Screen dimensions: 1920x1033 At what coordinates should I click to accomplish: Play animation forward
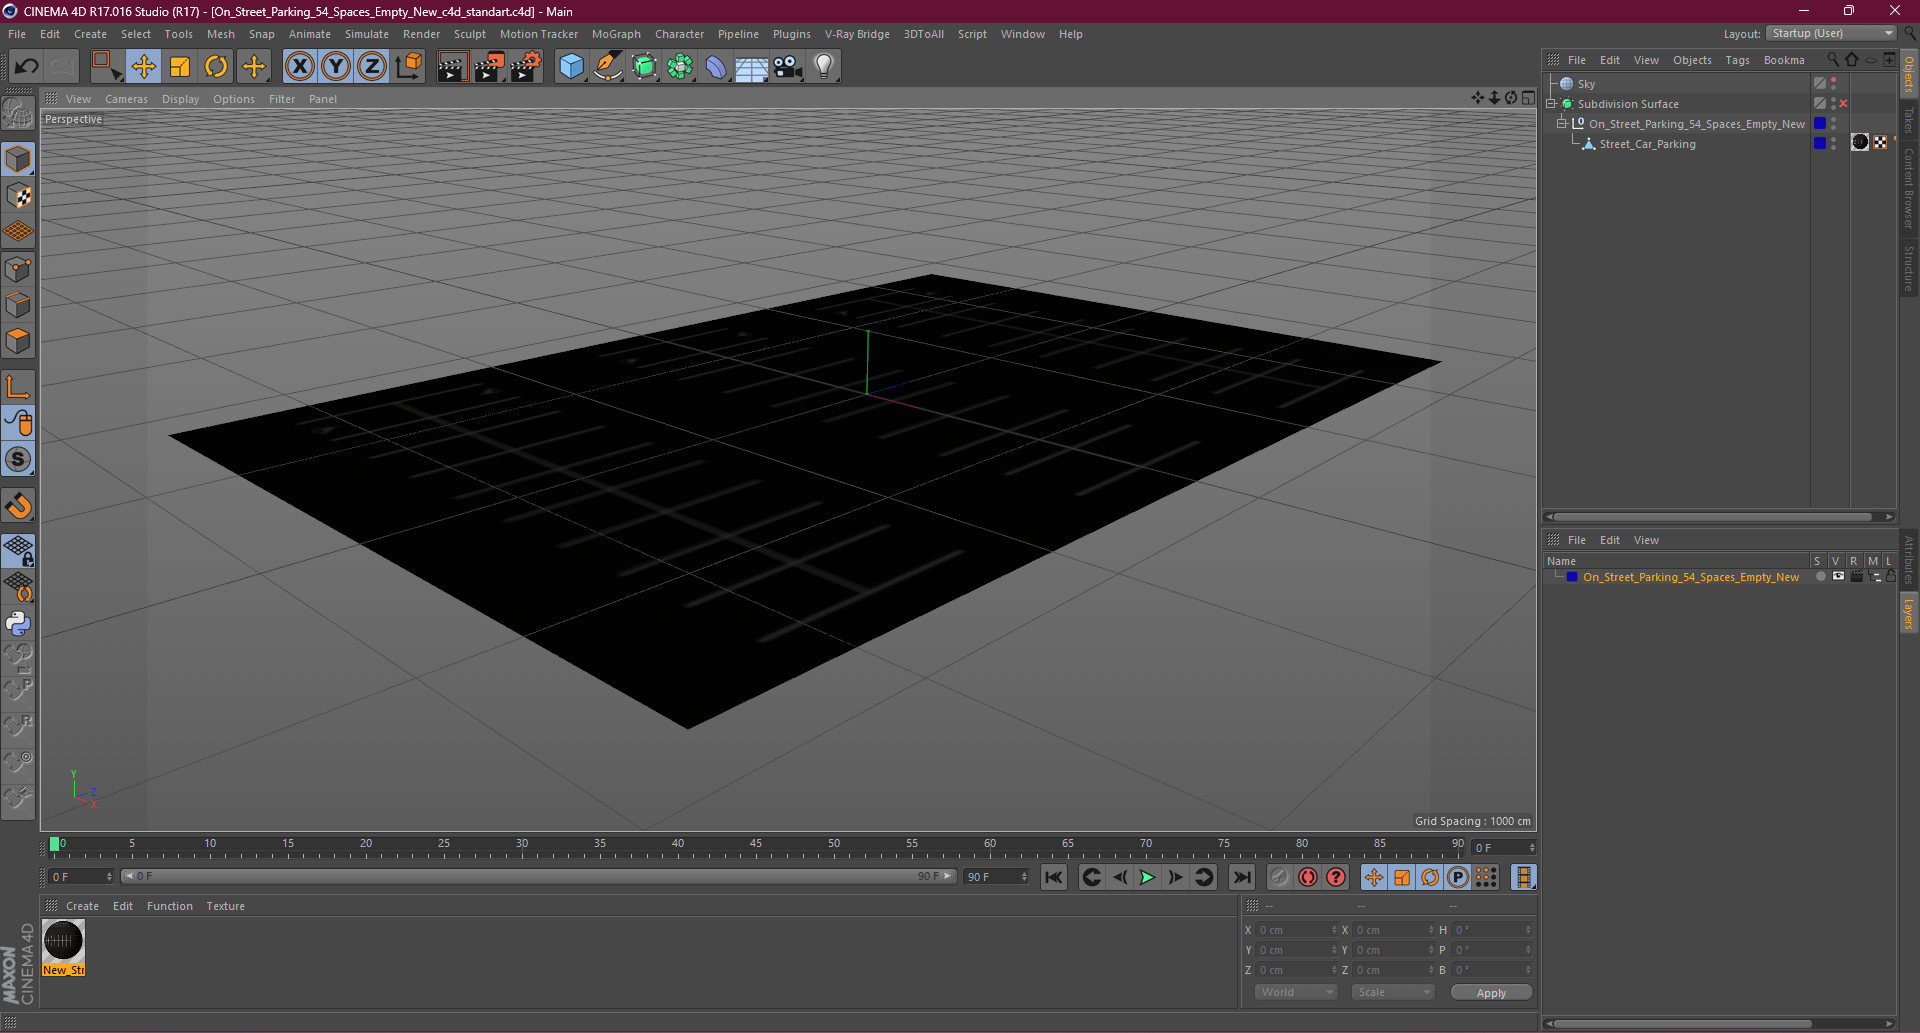tap(1147, 877)
